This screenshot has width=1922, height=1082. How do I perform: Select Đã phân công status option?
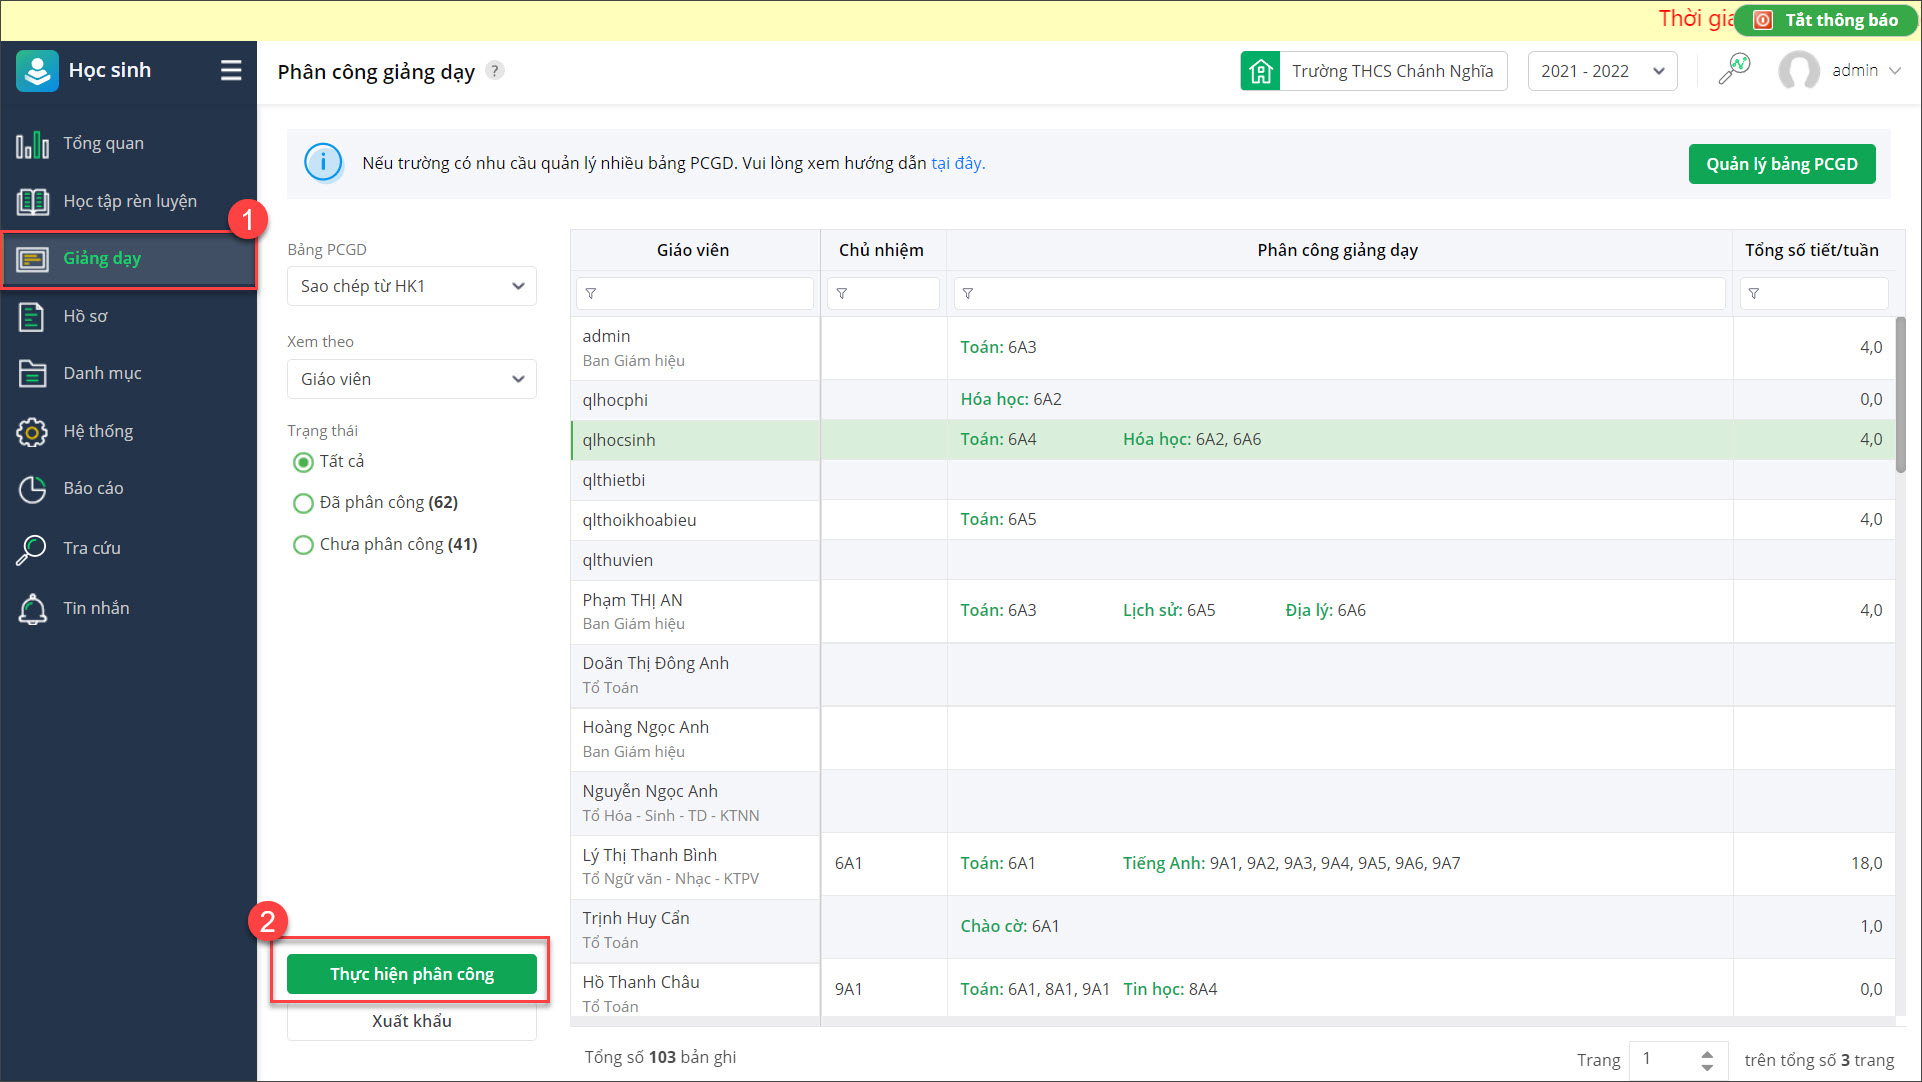pyautogui.click(x=303, y=503)
